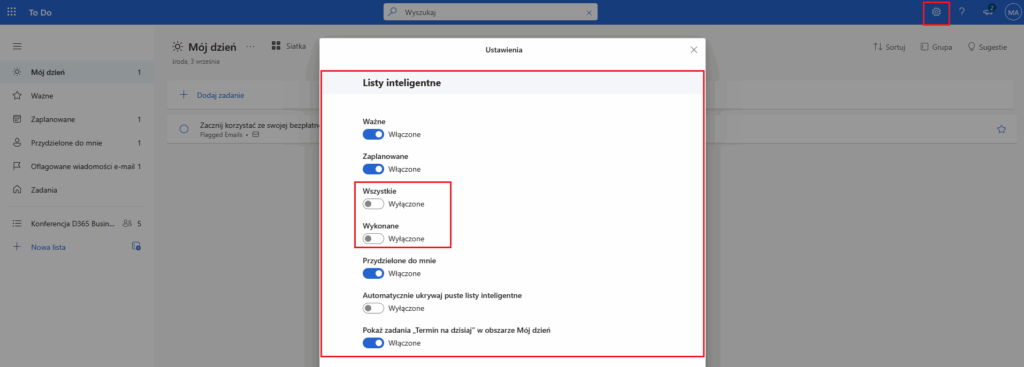Image resolution: width=1024 pixels, height=367 pixels.
Task: Star the flagged email task as important
Action: pos(1001,129)
